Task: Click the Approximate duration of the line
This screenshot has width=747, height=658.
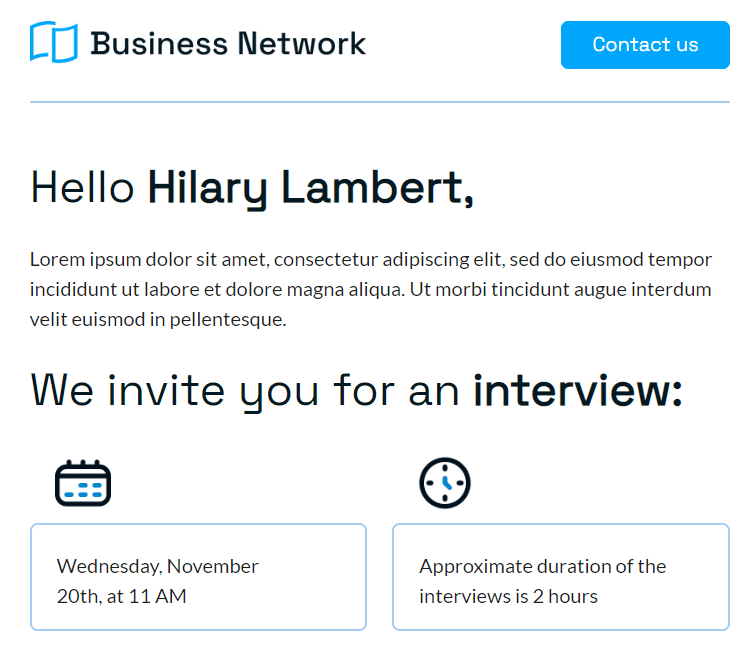Action: (543, 567)
